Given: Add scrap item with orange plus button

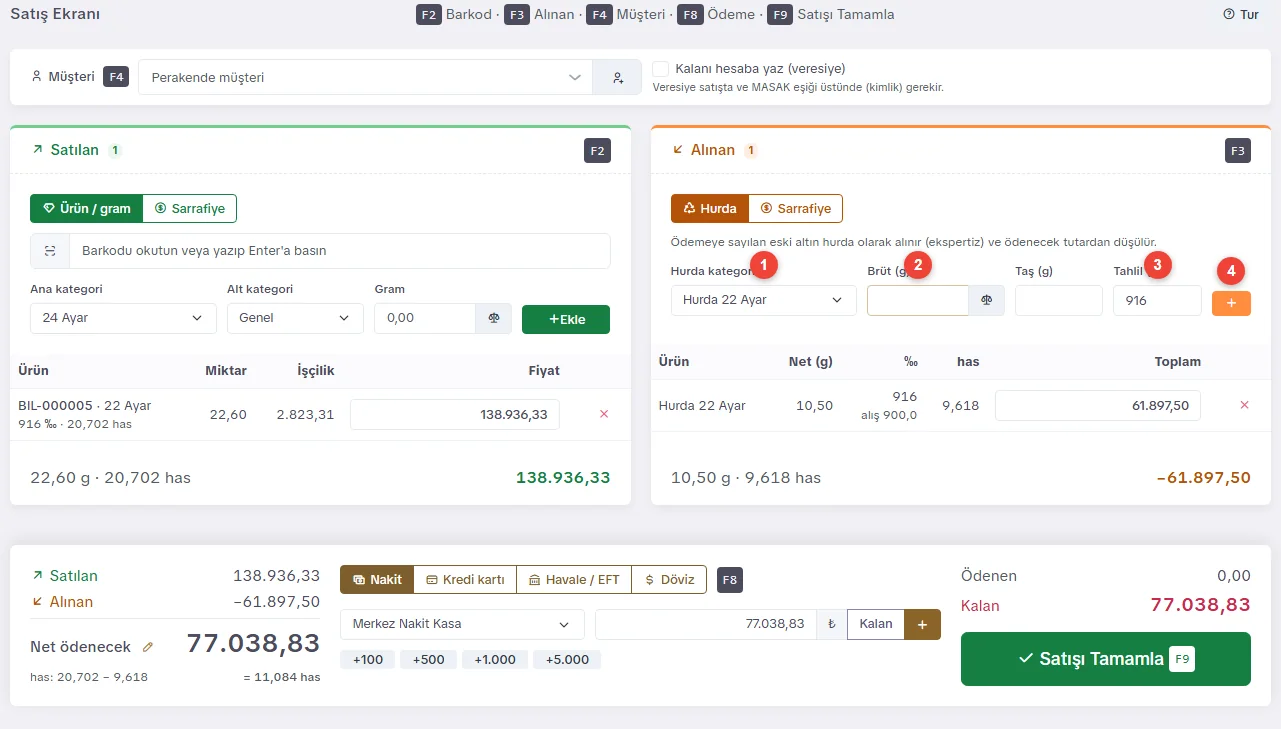Looking at the screenshot, I should [x=1231, y=303].
